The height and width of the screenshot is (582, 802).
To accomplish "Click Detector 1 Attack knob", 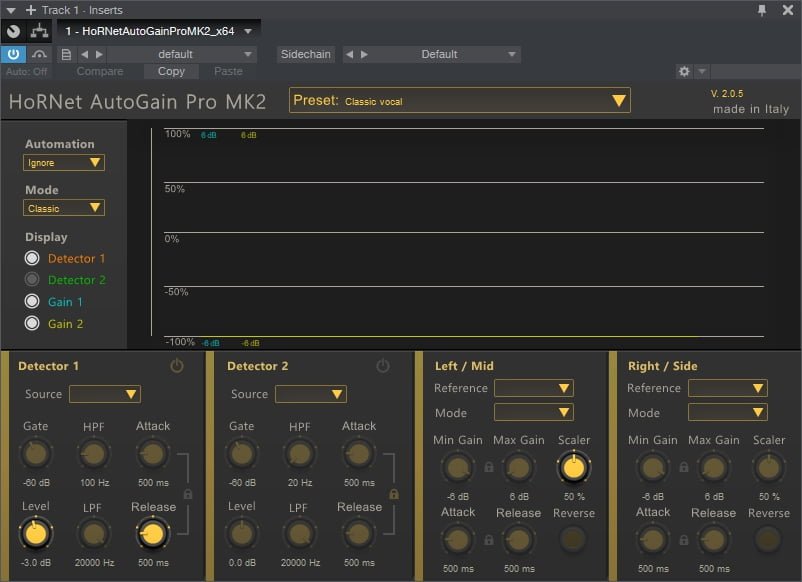I will pyautogui.click(x=152, y=454).
